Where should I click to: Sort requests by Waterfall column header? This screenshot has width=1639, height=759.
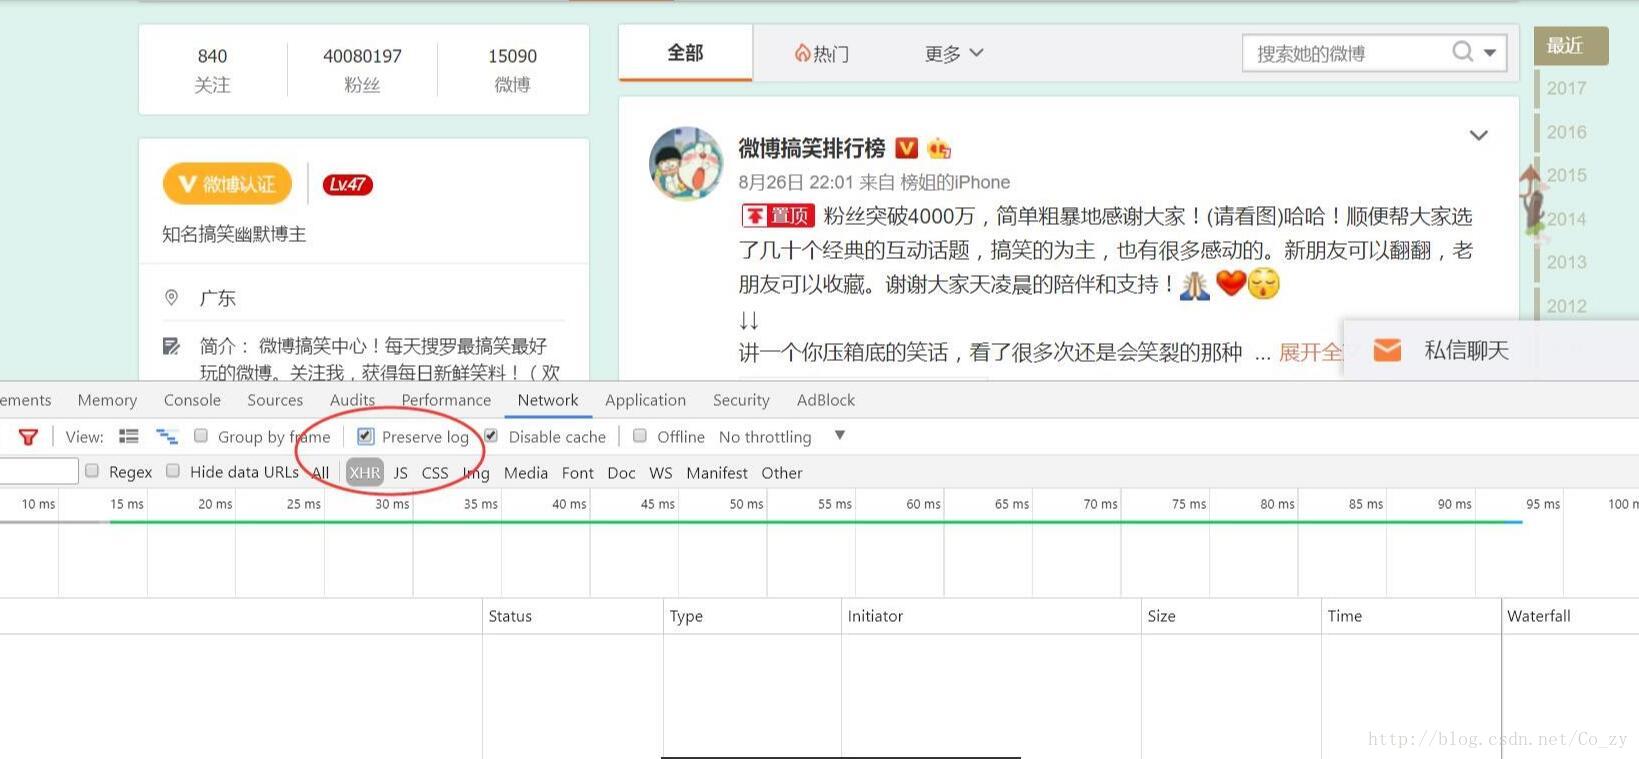[x=1570, y=616]
